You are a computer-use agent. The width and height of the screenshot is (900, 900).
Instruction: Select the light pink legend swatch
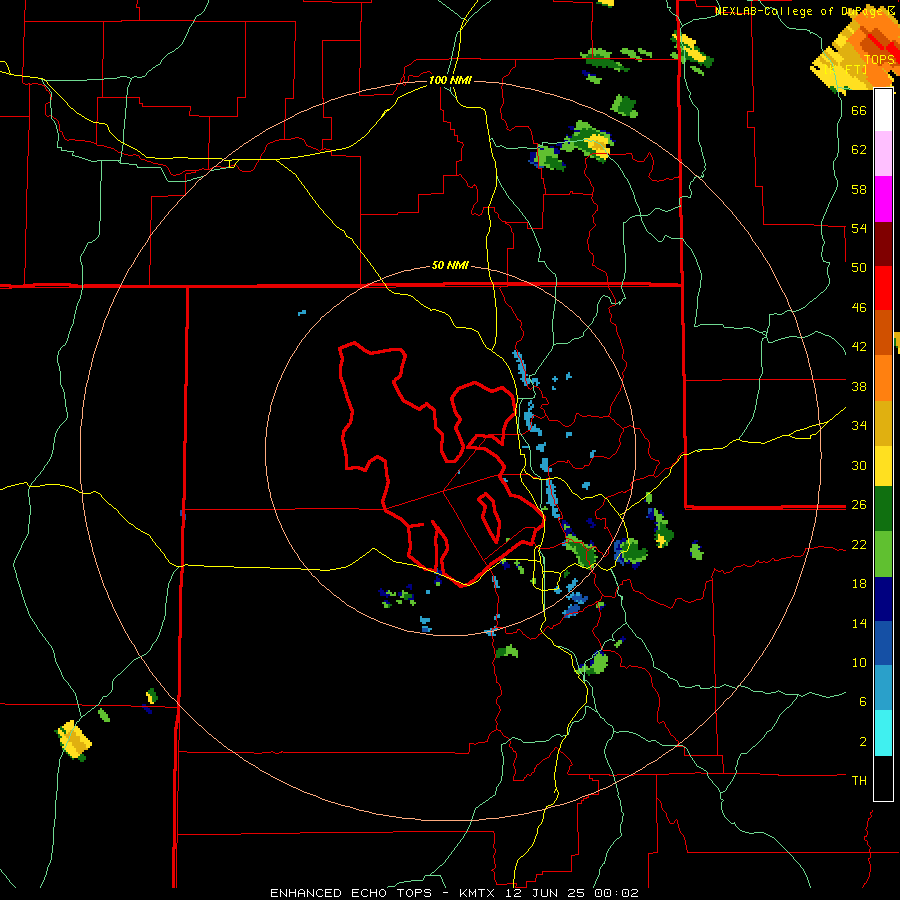click(x=883, y=154)
